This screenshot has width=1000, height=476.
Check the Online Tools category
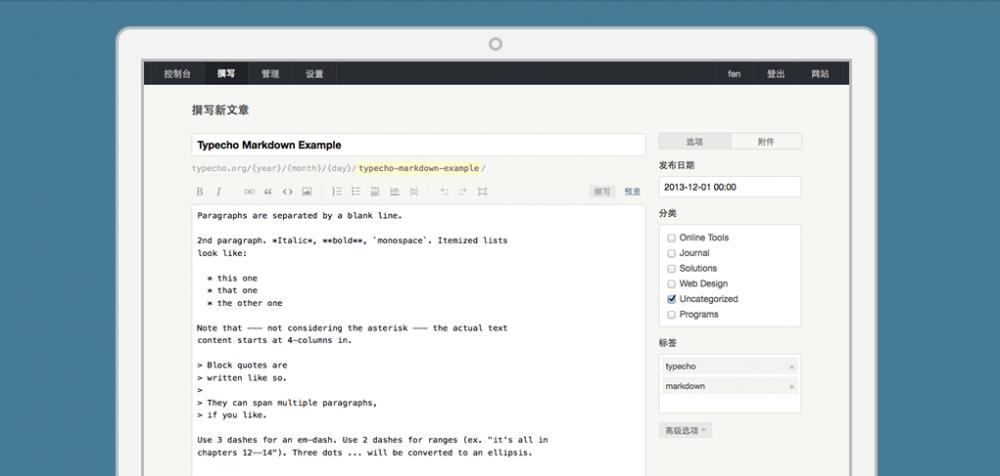click(672, 238)
